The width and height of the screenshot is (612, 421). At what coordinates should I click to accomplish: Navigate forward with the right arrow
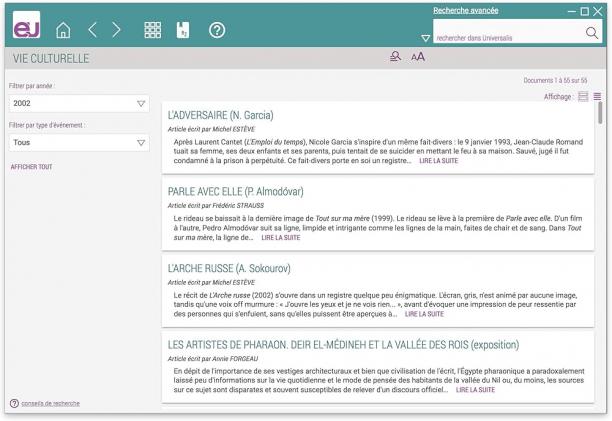tap(116, 30)
